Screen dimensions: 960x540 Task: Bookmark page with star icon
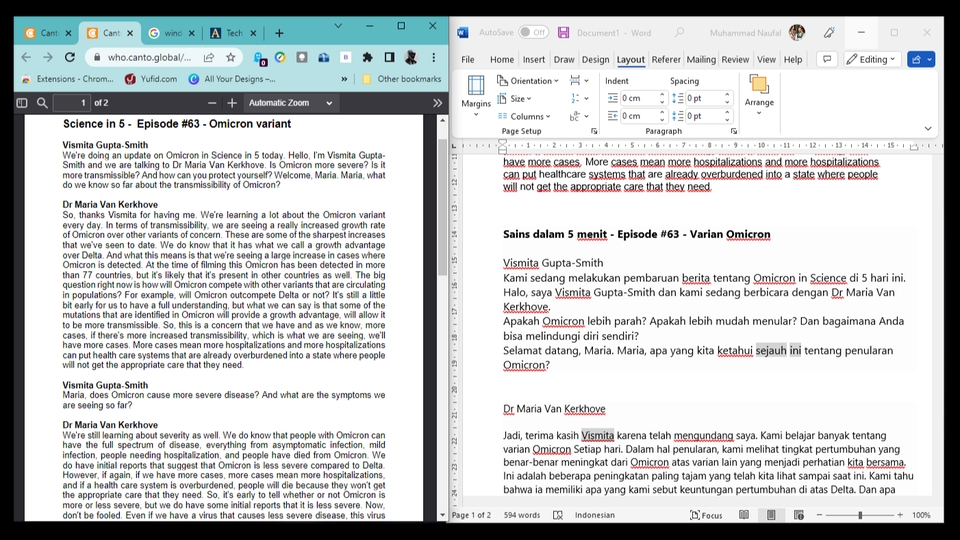[x=230, y=57]
